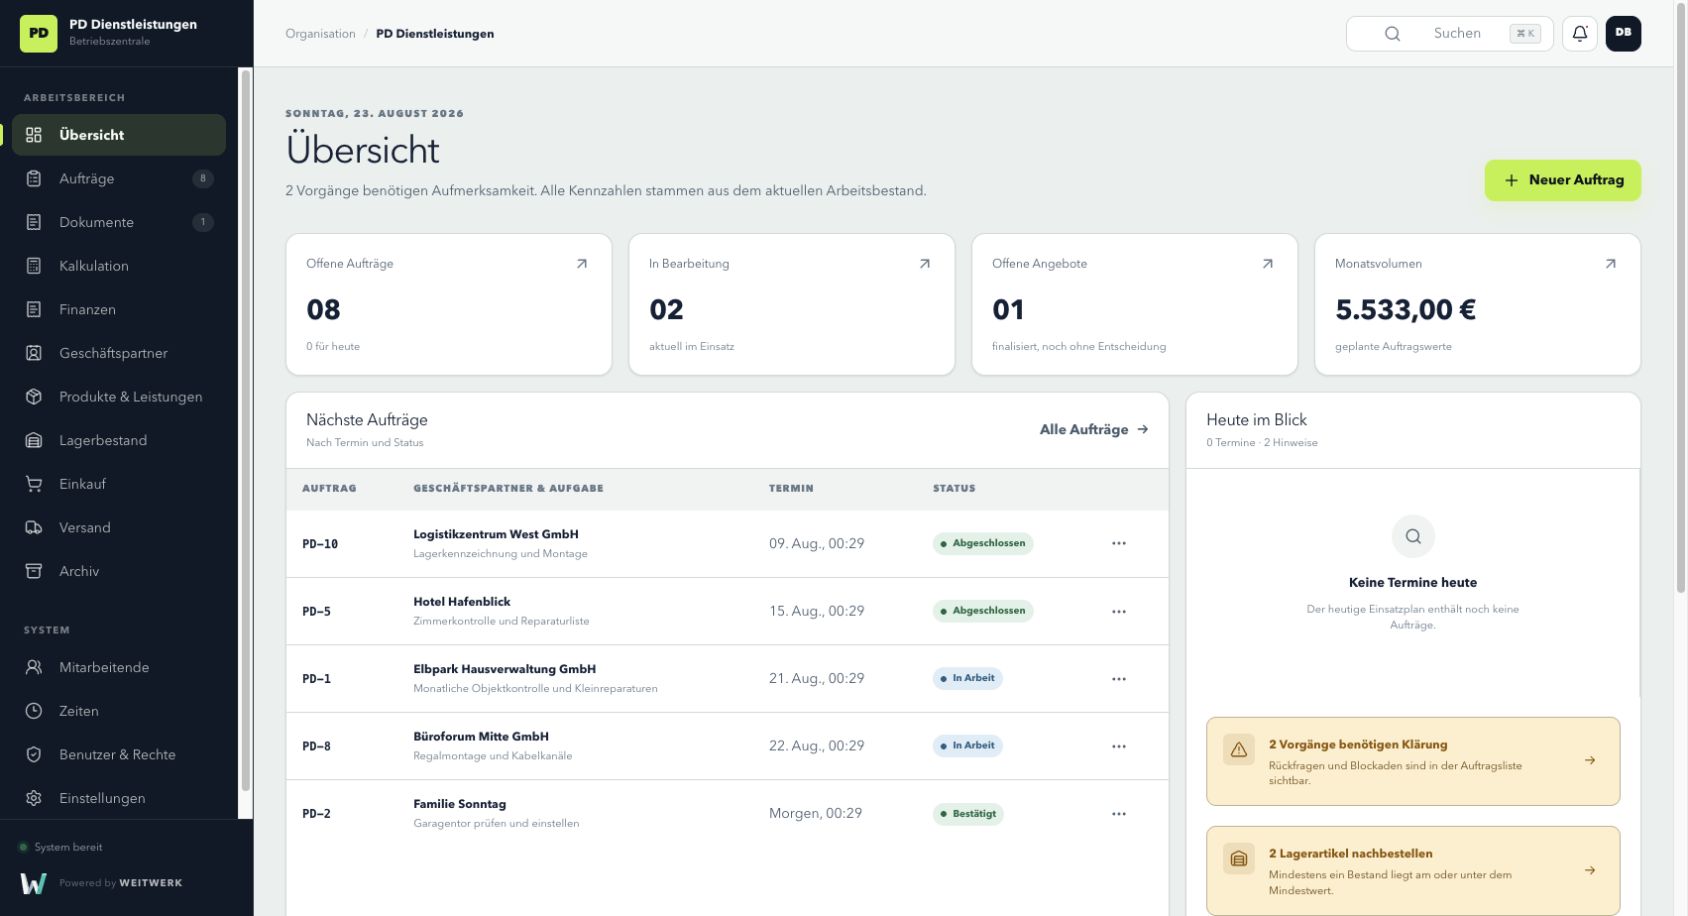Go to Übersicht in the sidebar

pyautogui.click(x=119, y=135)
